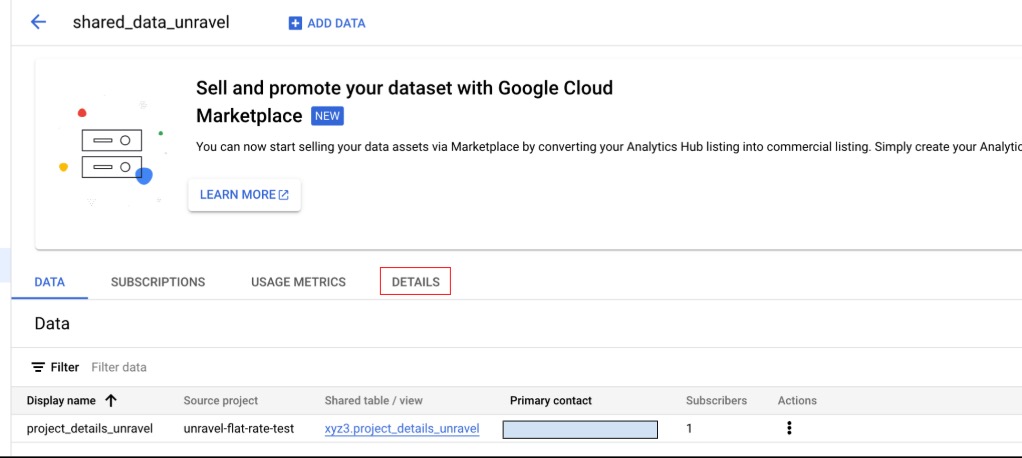The height and width of the screenshot is (458, 1022).
Task: Click the back arrow next to shared_data_unravel
Action: tap(38, 22)
